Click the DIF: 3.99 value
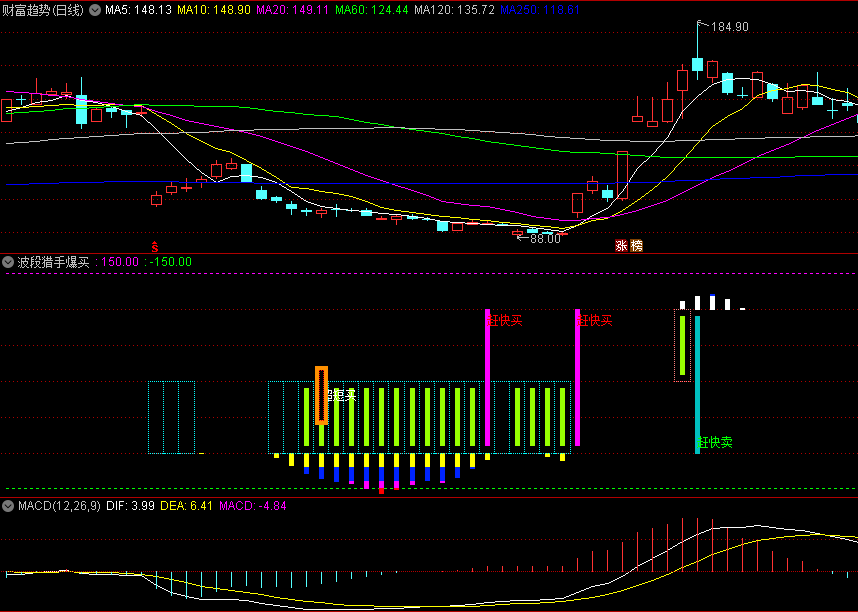The image size is (858, 612). tap(130, 506)
